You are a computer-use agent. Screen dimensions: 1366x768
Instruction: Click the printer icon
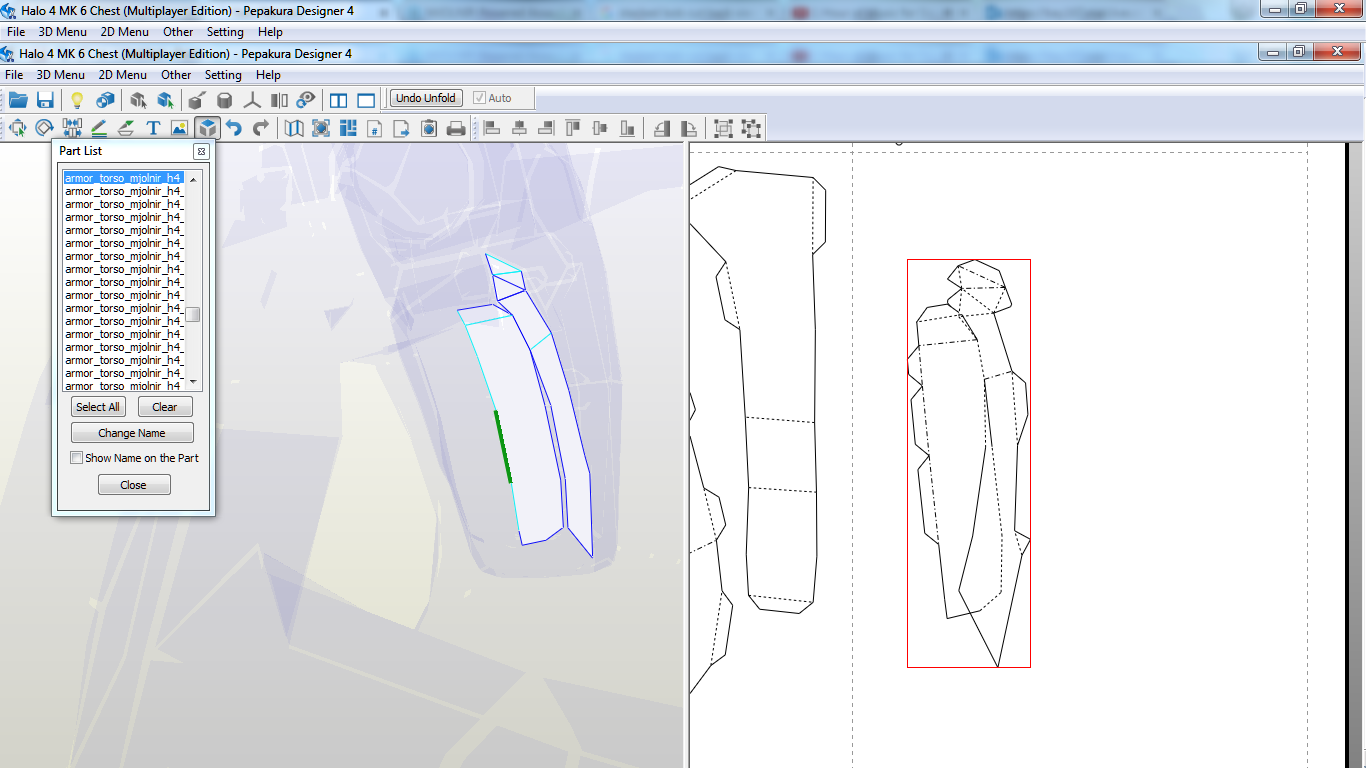pos(456,128)
